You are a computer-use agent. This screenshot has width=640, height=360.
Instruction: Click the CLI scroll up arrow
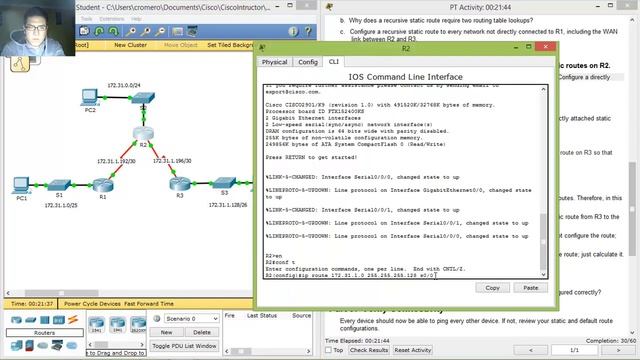[x=543, y=89]
